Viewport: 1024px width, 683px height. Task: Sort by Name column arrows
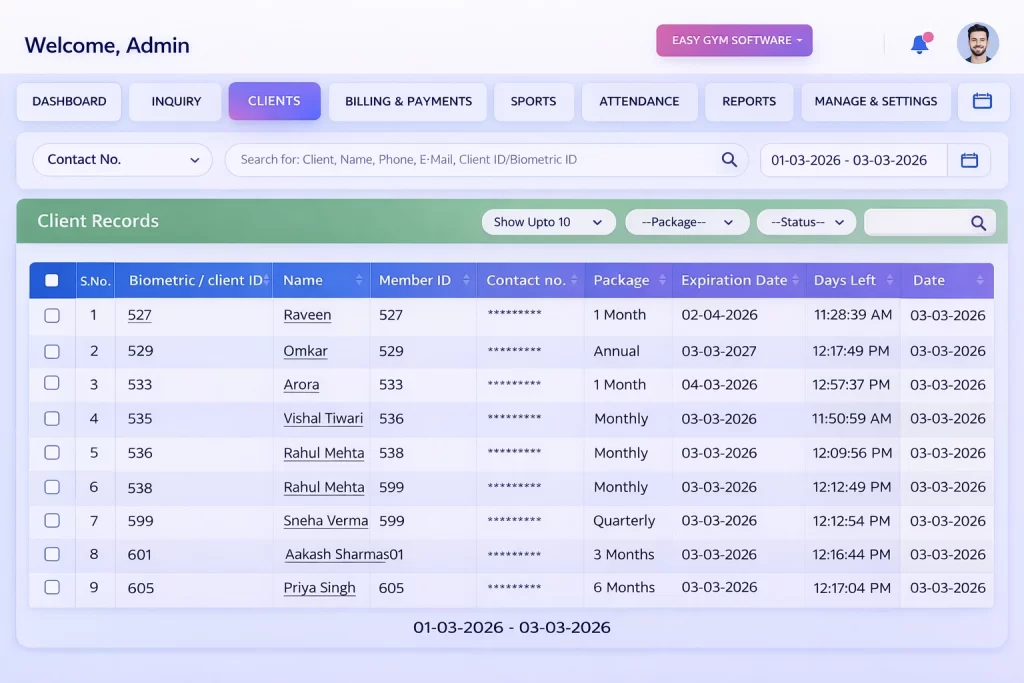359,281
